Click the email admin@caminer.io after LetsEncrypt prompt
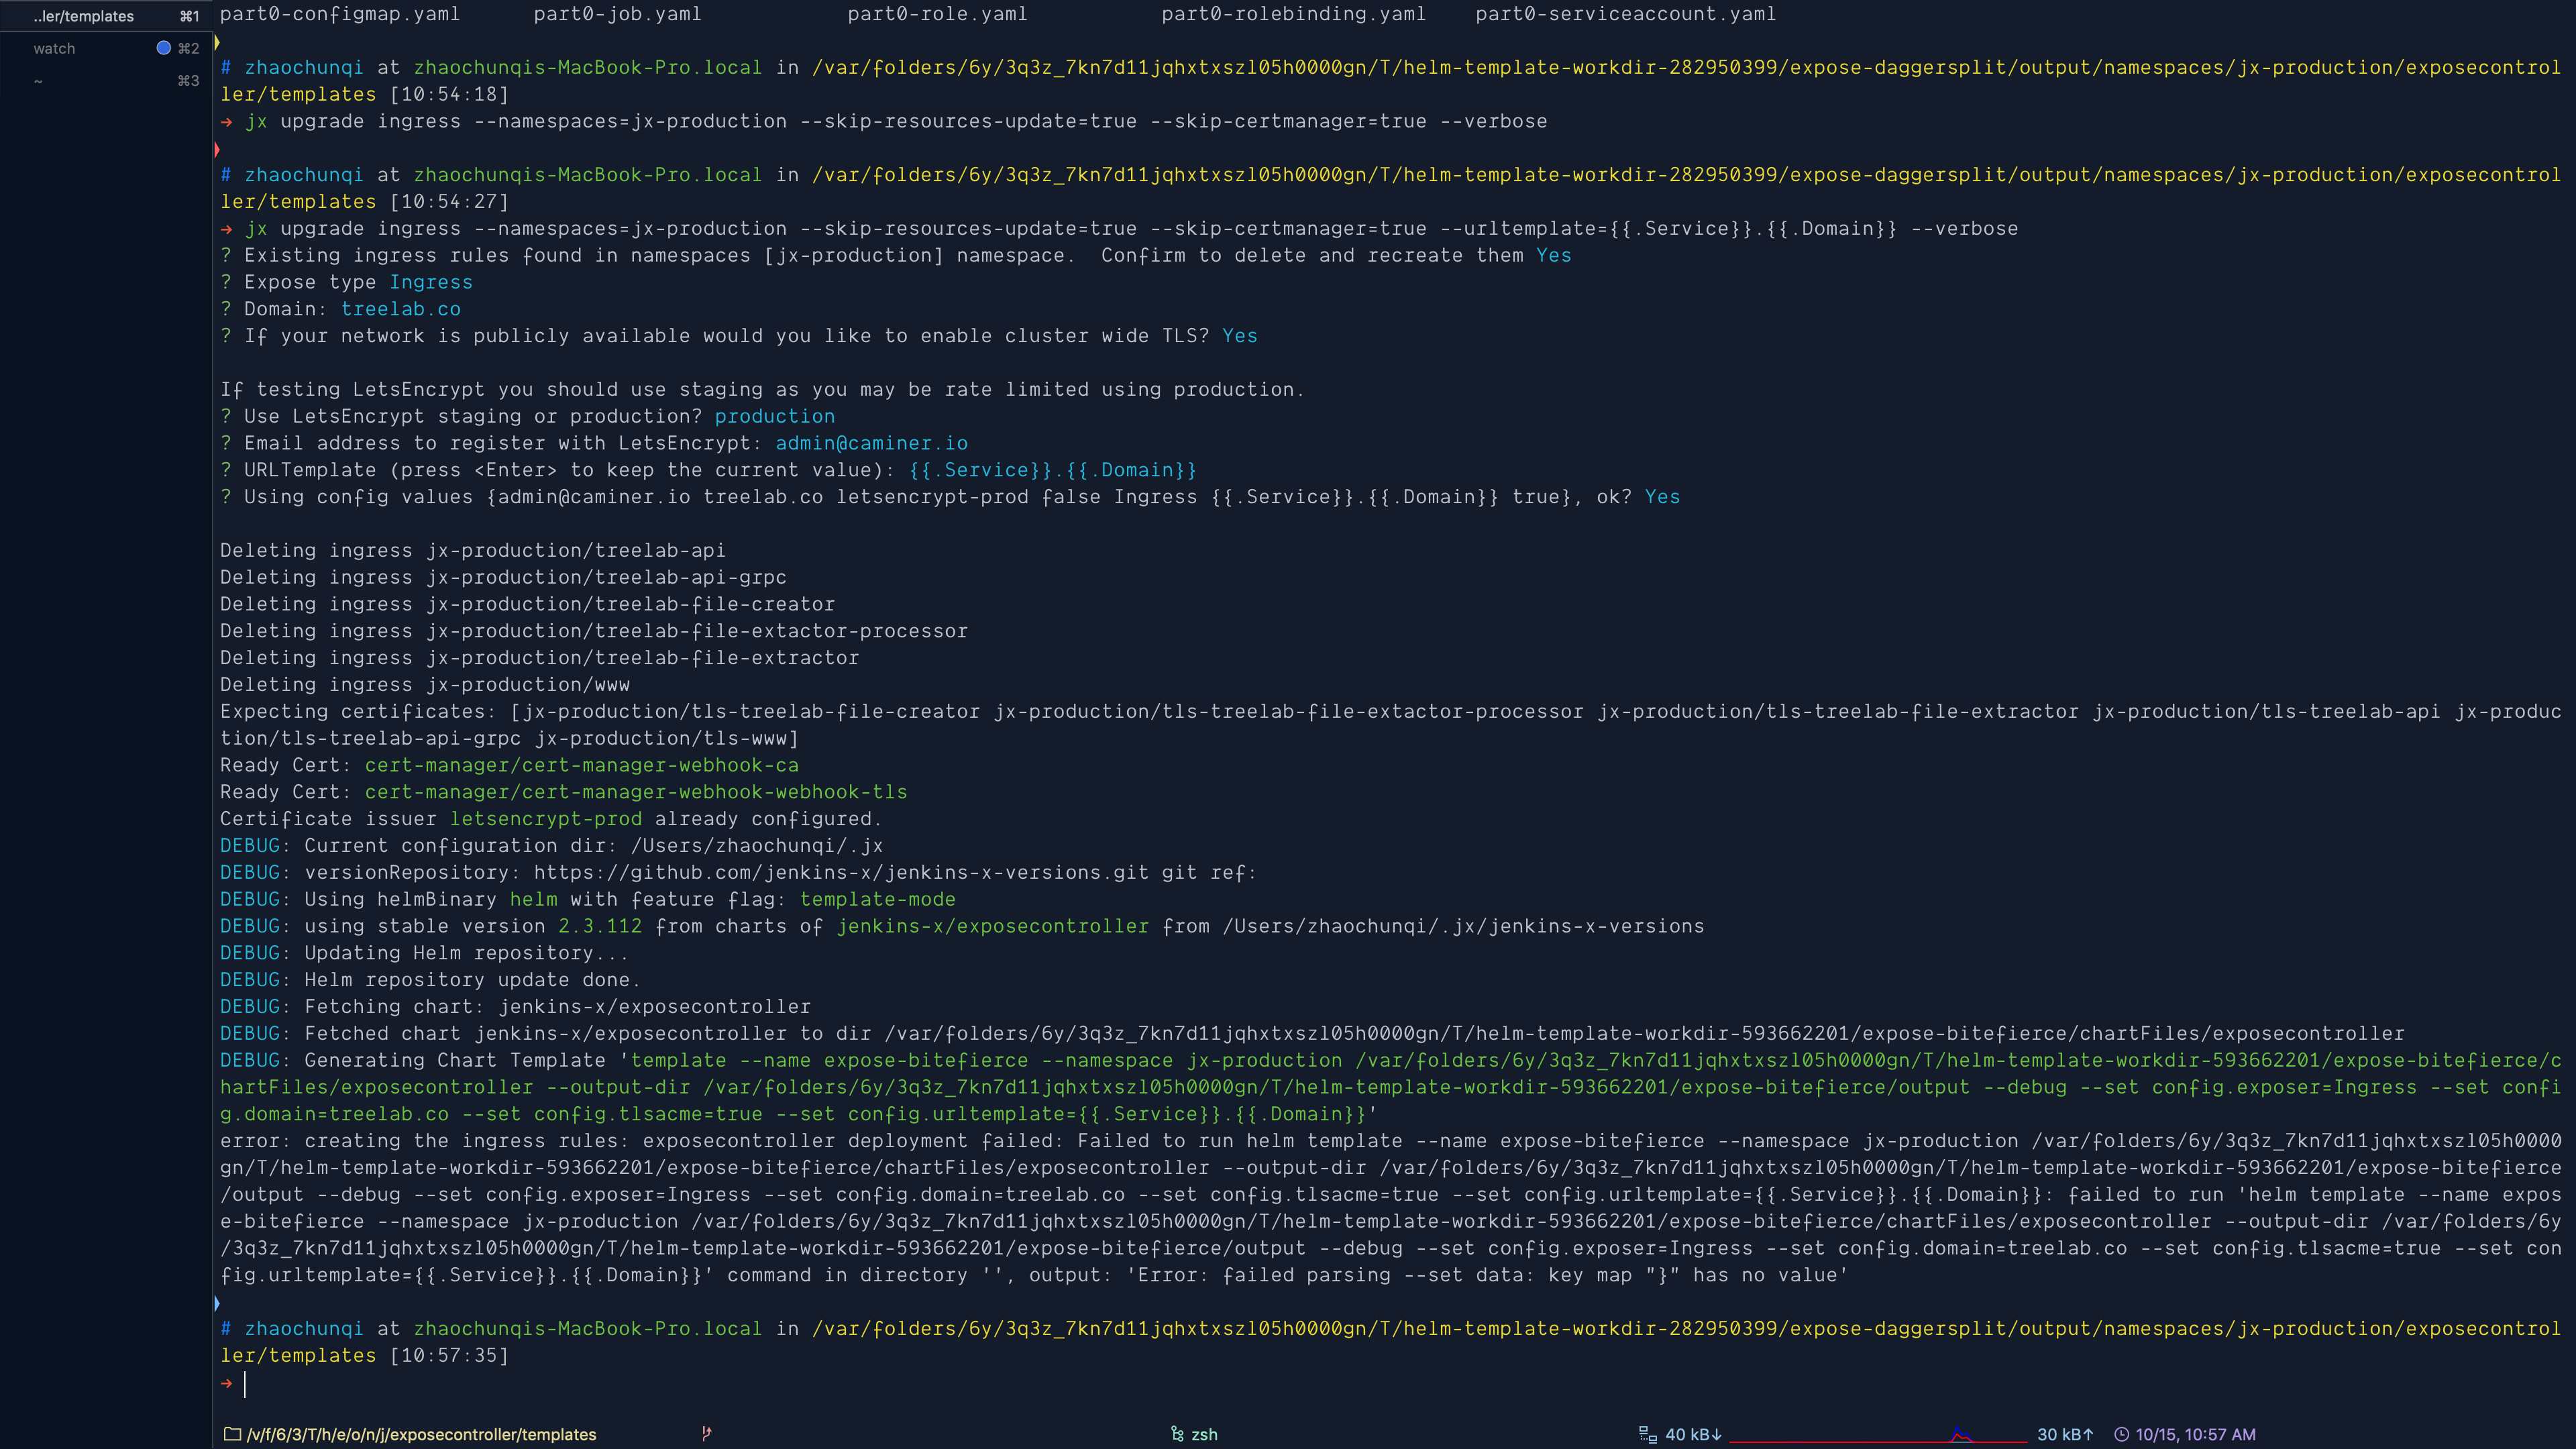This screenshot has width=2576, height=1449. coord(871,443)
